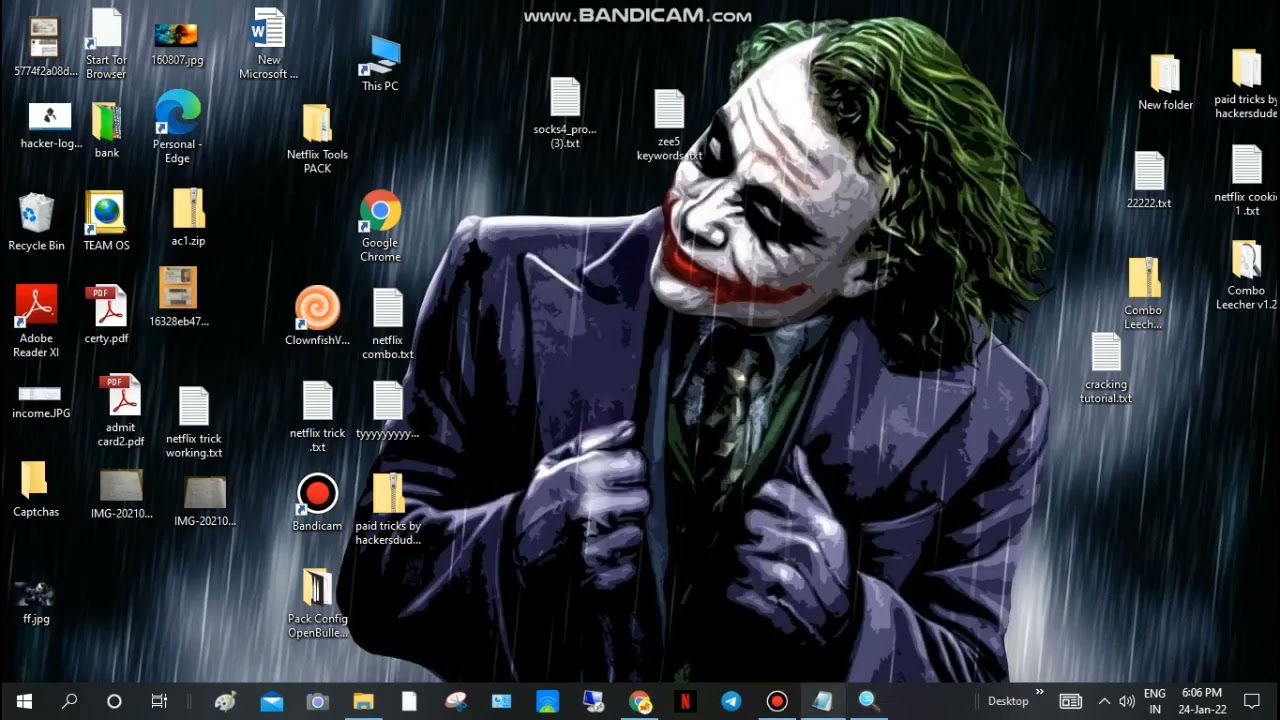Screen dimensions: 1280x720
Task: Open the volume speaker control
Action: tap(1127, 701)
